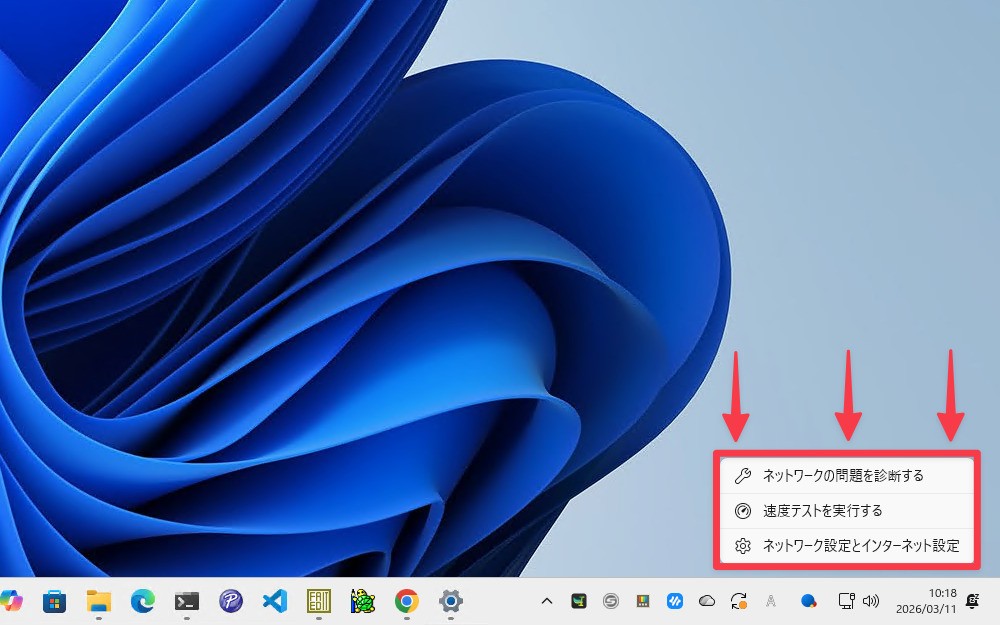
Task: Click sync arrows with orange dot icon
Action: click(x=739, y=601)
